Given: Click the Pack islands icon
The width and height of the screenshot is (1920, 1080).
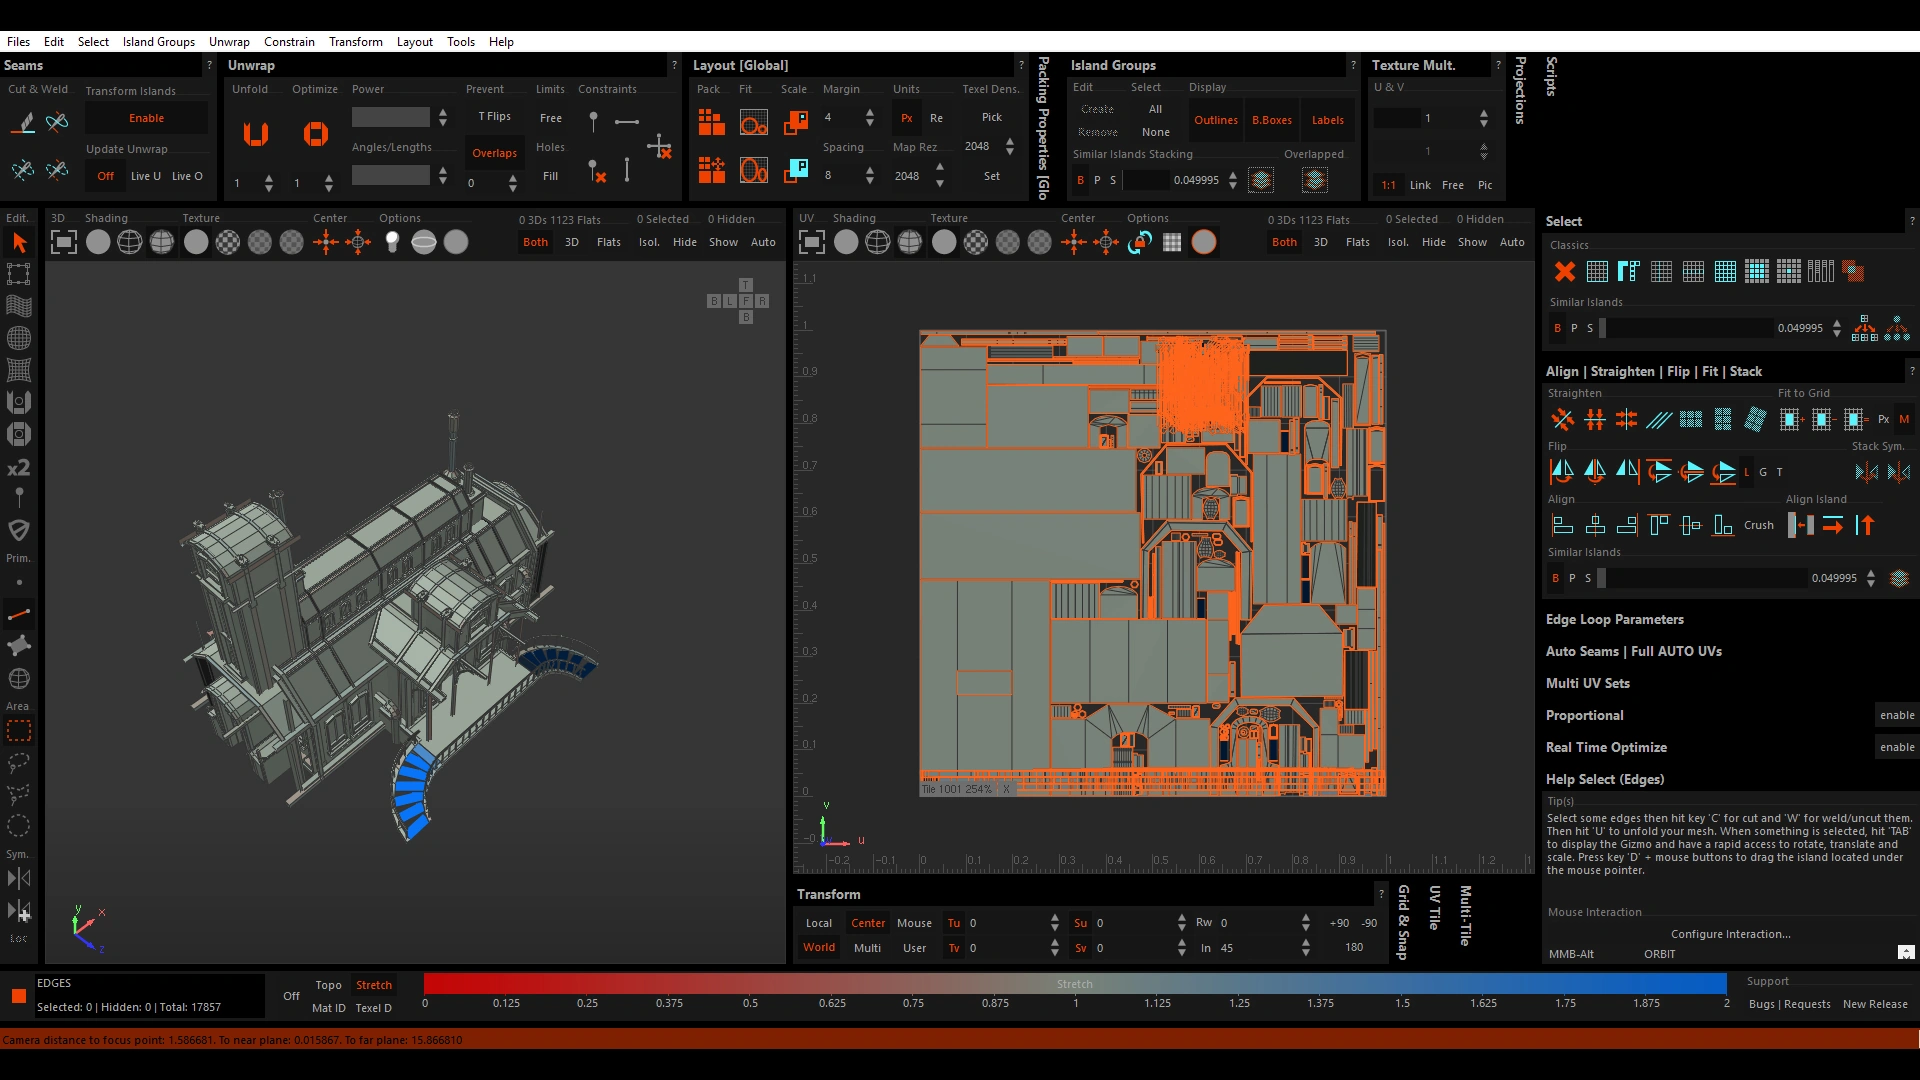Looking at the screenshot, I should (x=711, y=122).
